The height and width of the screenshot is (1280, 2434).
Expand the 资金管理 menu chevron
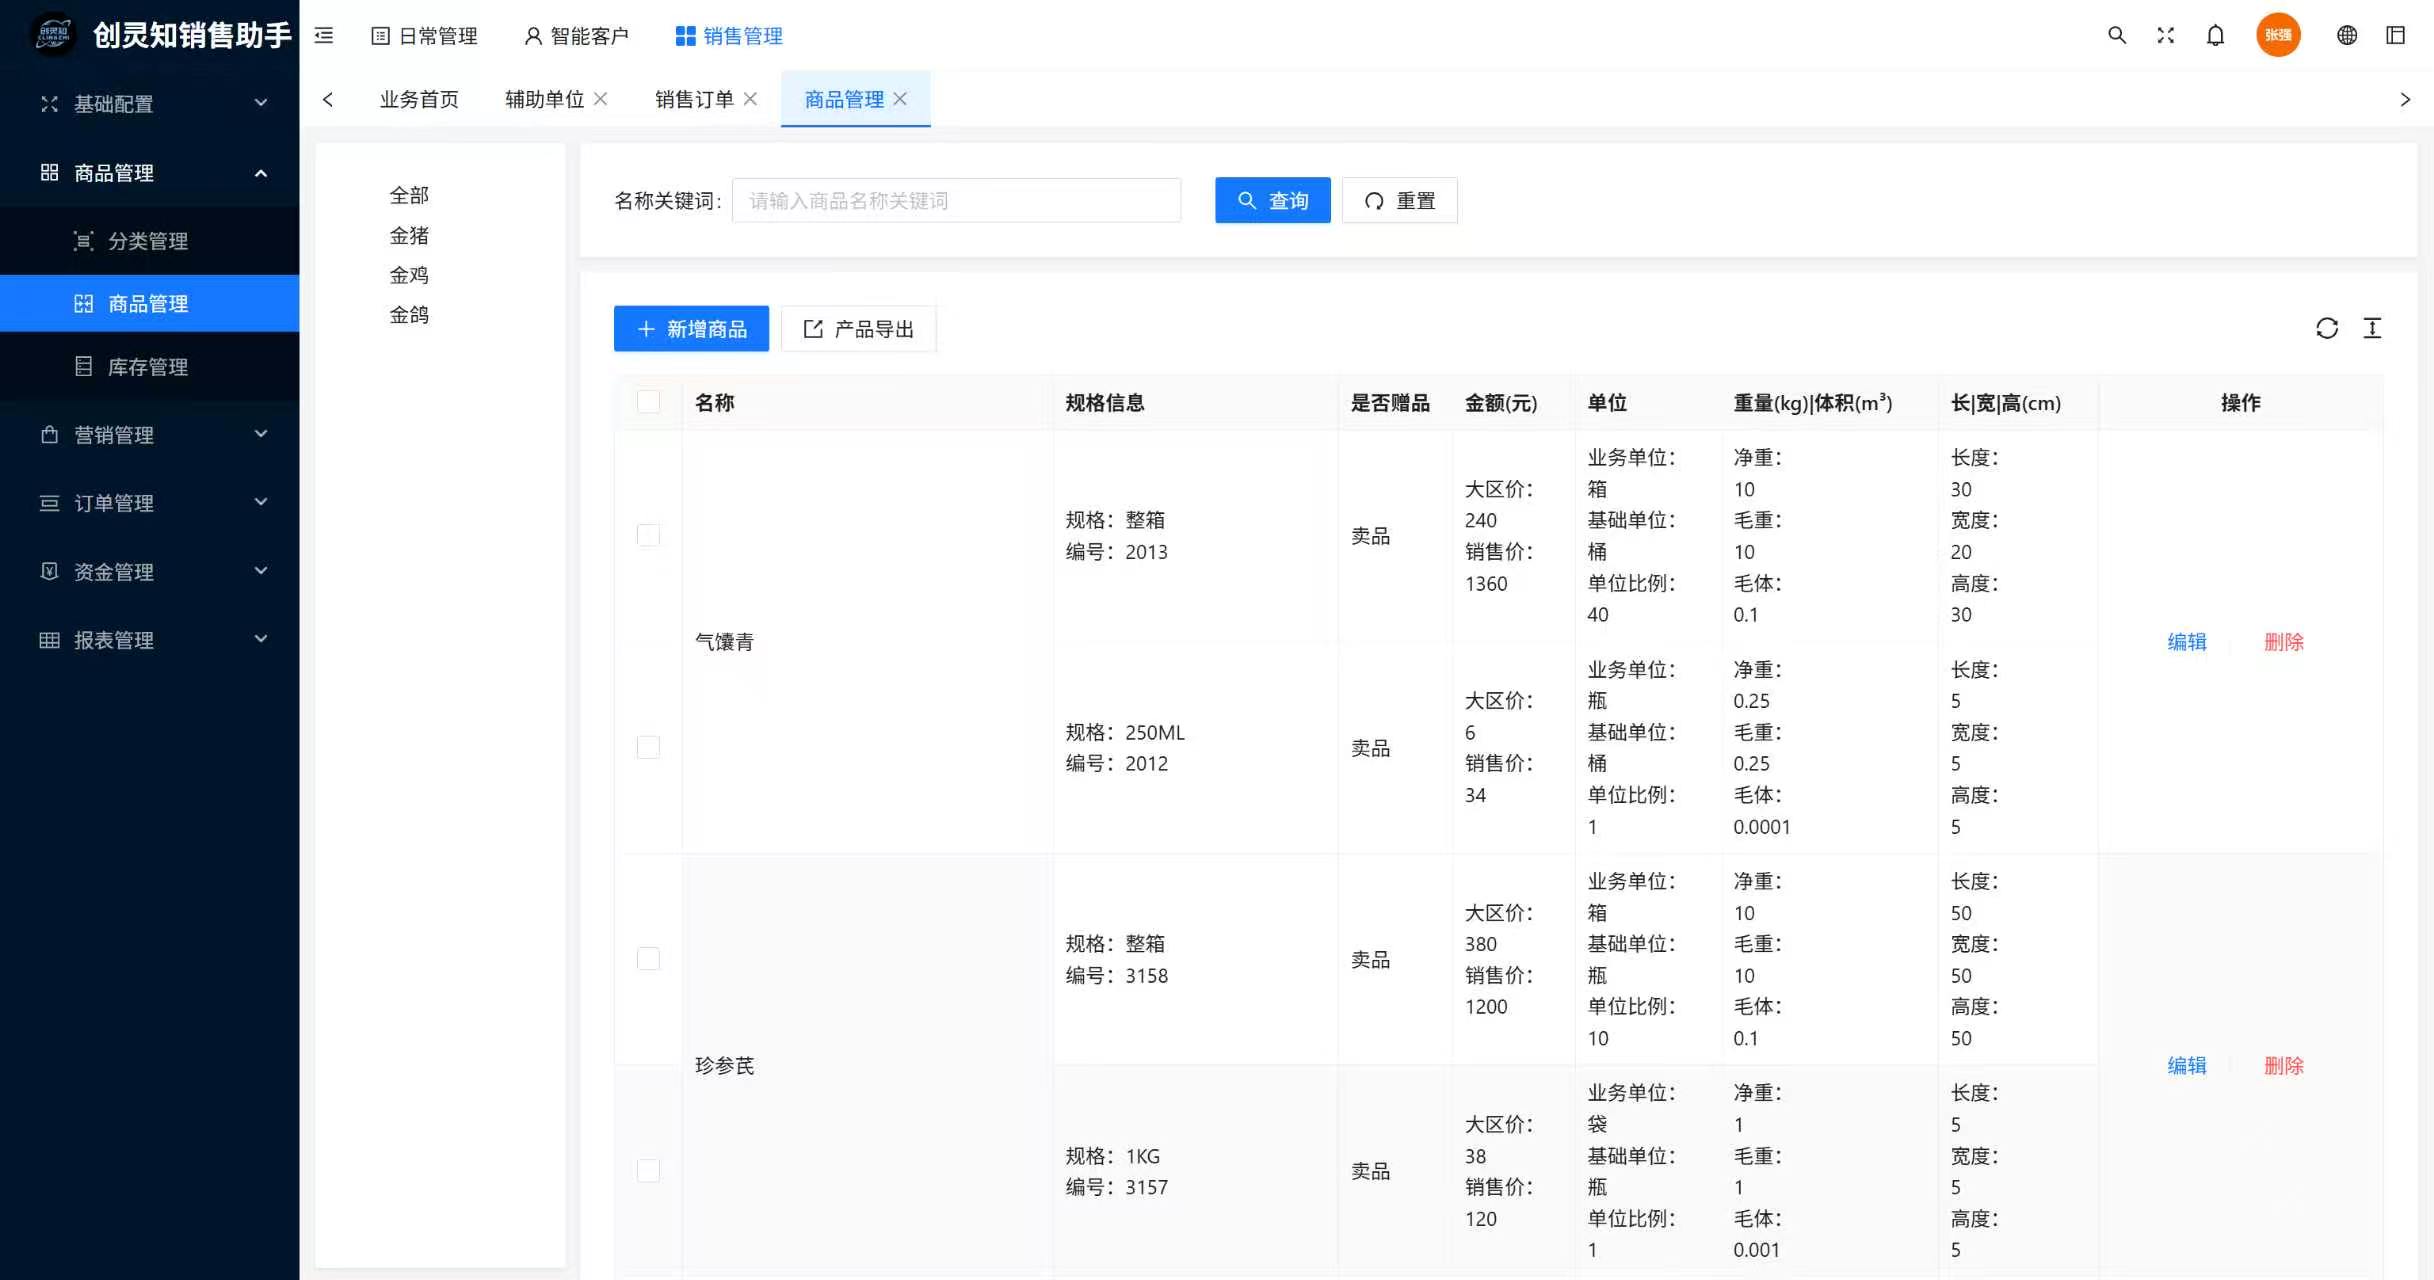(261, 571)
